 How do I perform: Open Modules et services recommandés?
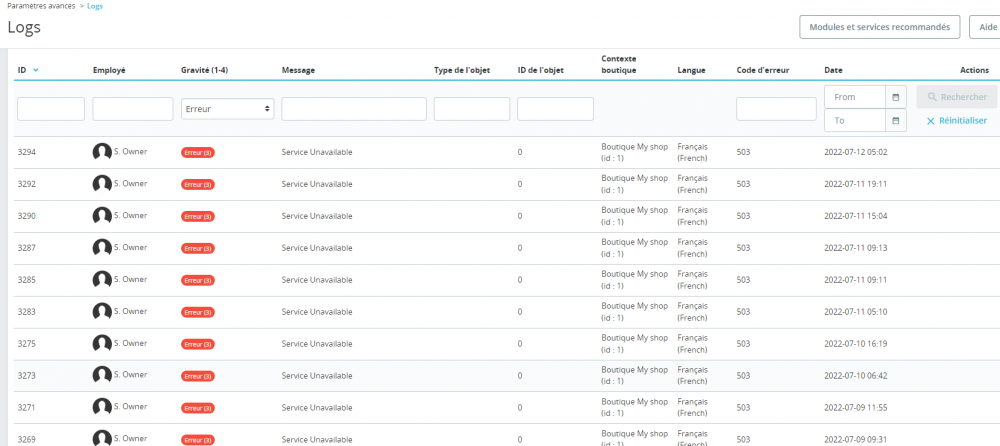point(879,27)
